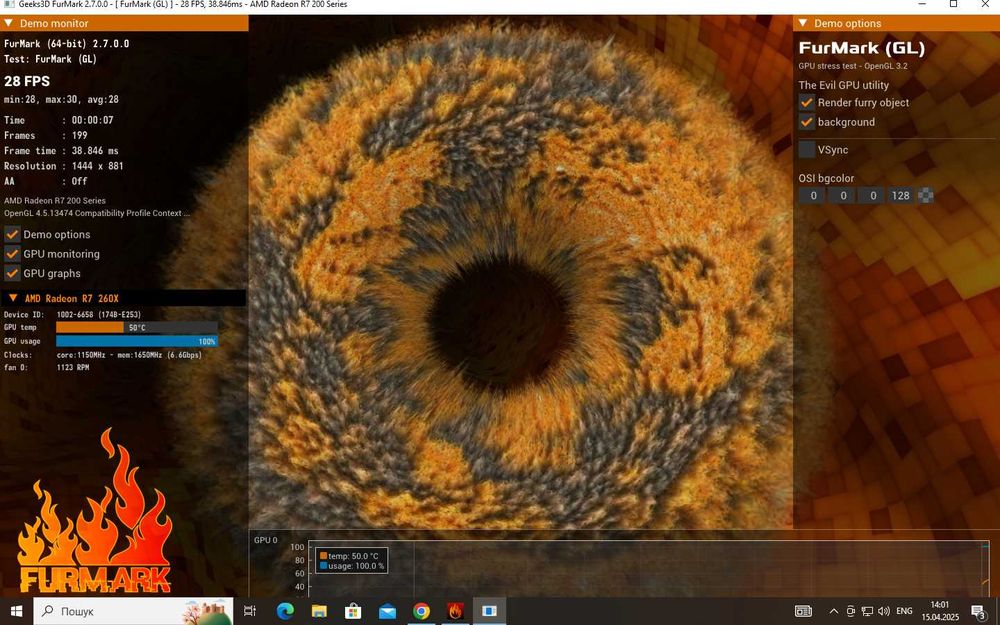1000x625 pixels.
Task: Click the Resolution 1444 x 881 line
Action: (64, 166)
